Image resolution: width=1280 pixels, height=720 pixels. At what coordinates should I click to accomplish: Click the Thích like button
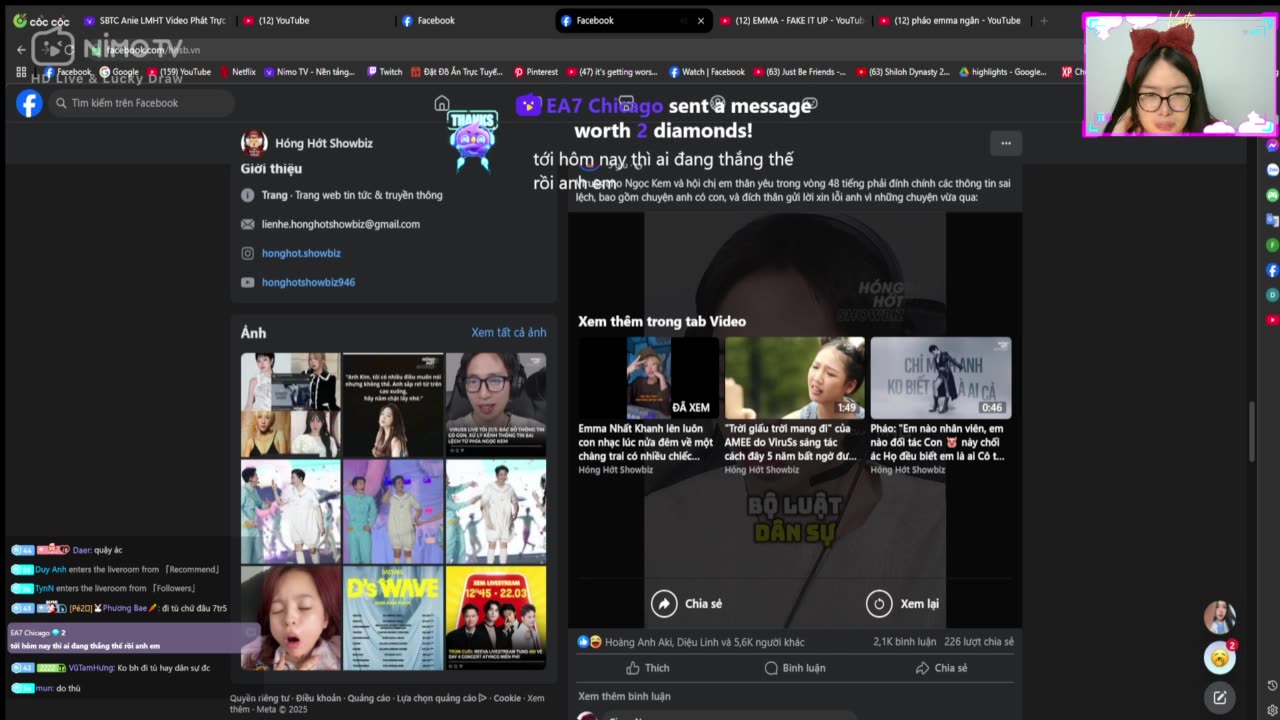[x=647, y=668]
